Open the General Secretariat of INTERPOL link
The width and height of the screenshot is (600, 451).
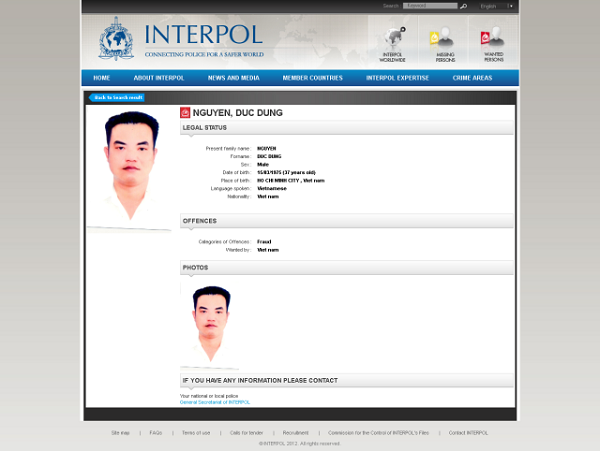[x=215, y=402]
